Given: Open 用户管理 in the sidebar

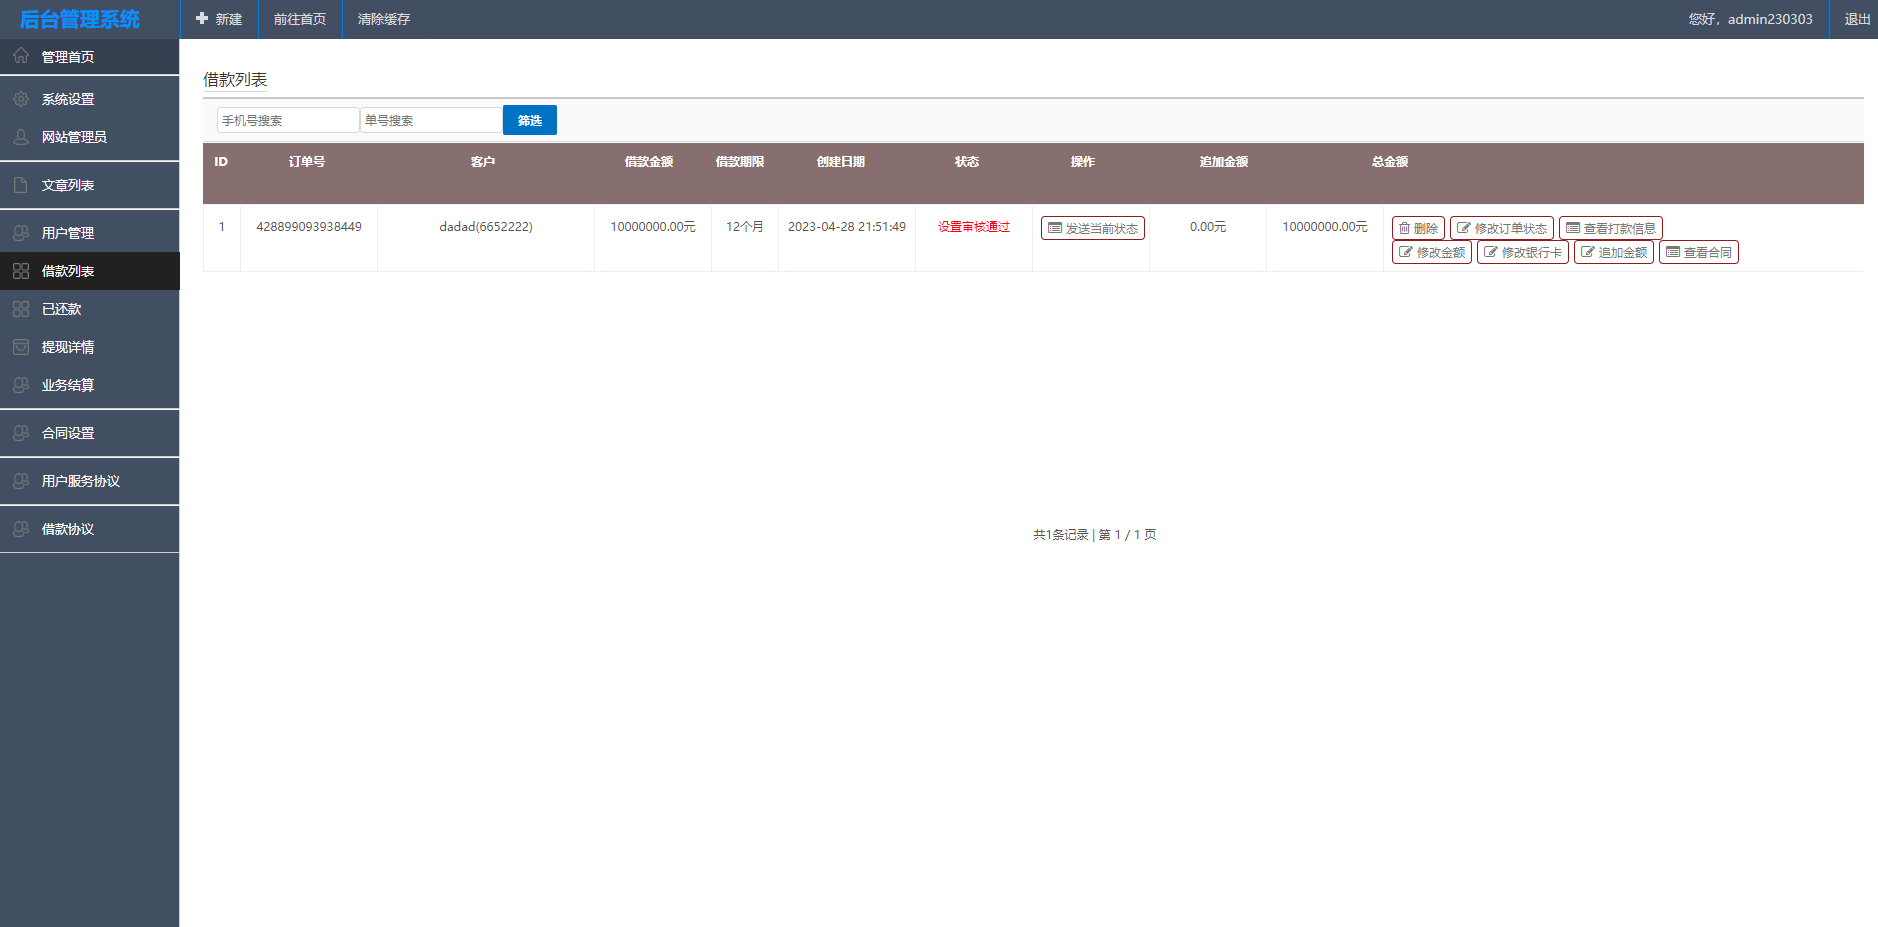Looking at the screenshot, I should (x=68, y=233).
